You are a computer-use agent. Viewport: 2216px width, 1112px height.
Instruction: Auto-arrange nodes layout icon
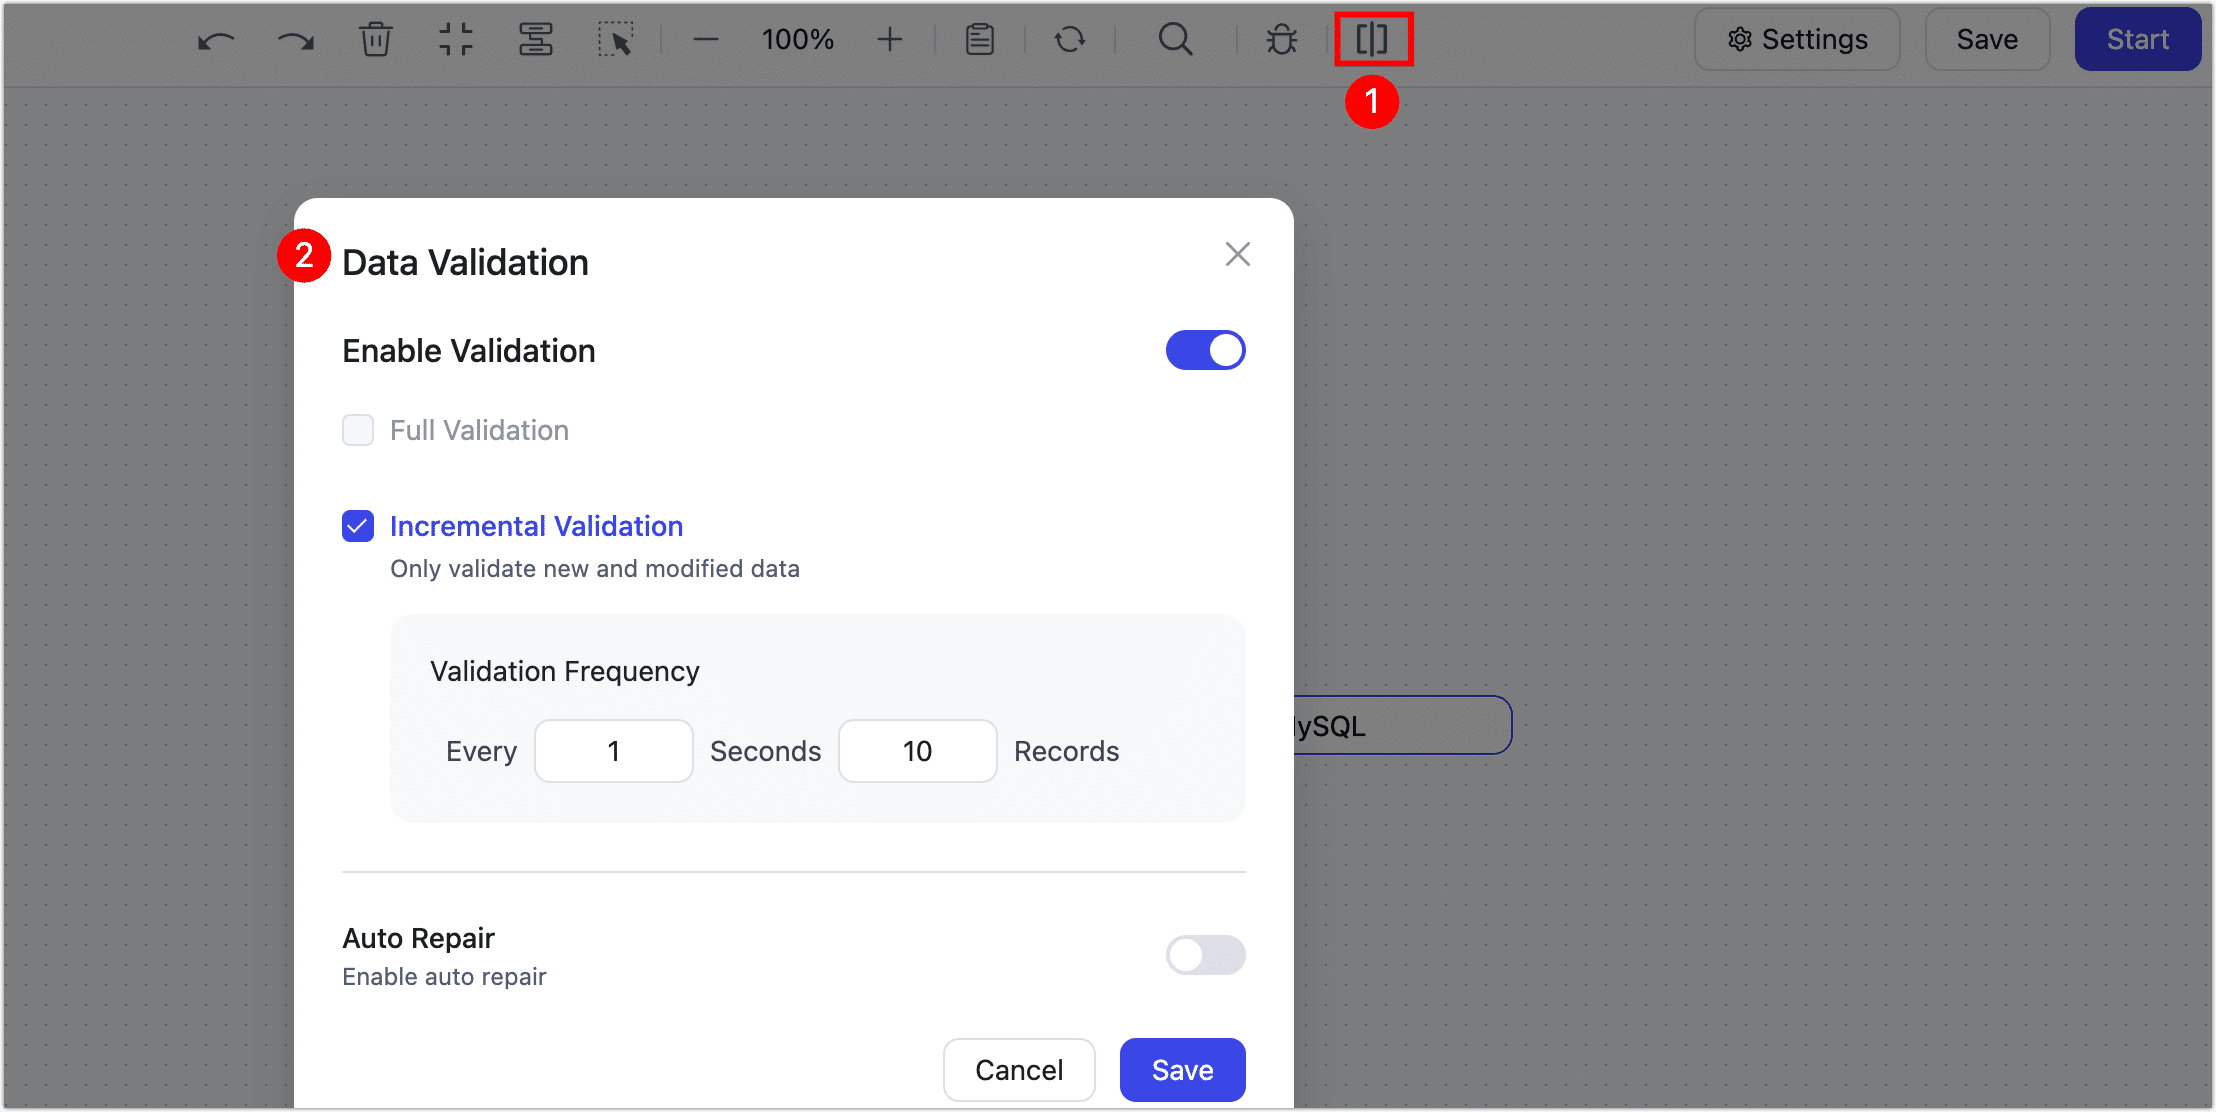click(536, 40)
